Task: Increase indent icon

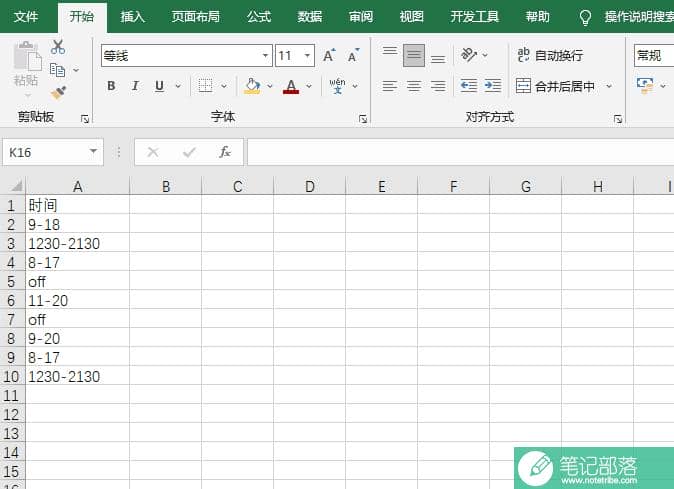Action: point(493,86)
